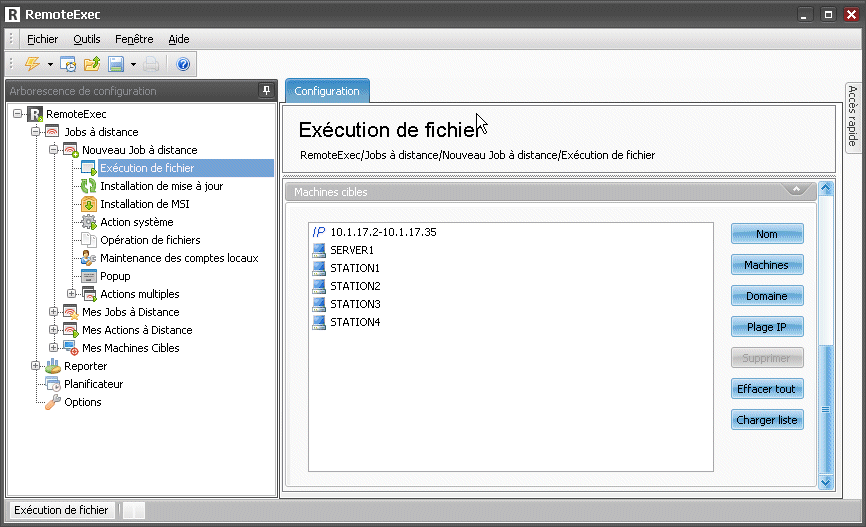
Task: Select Installation de MSI tree item
Action: (x=145, y=204)
